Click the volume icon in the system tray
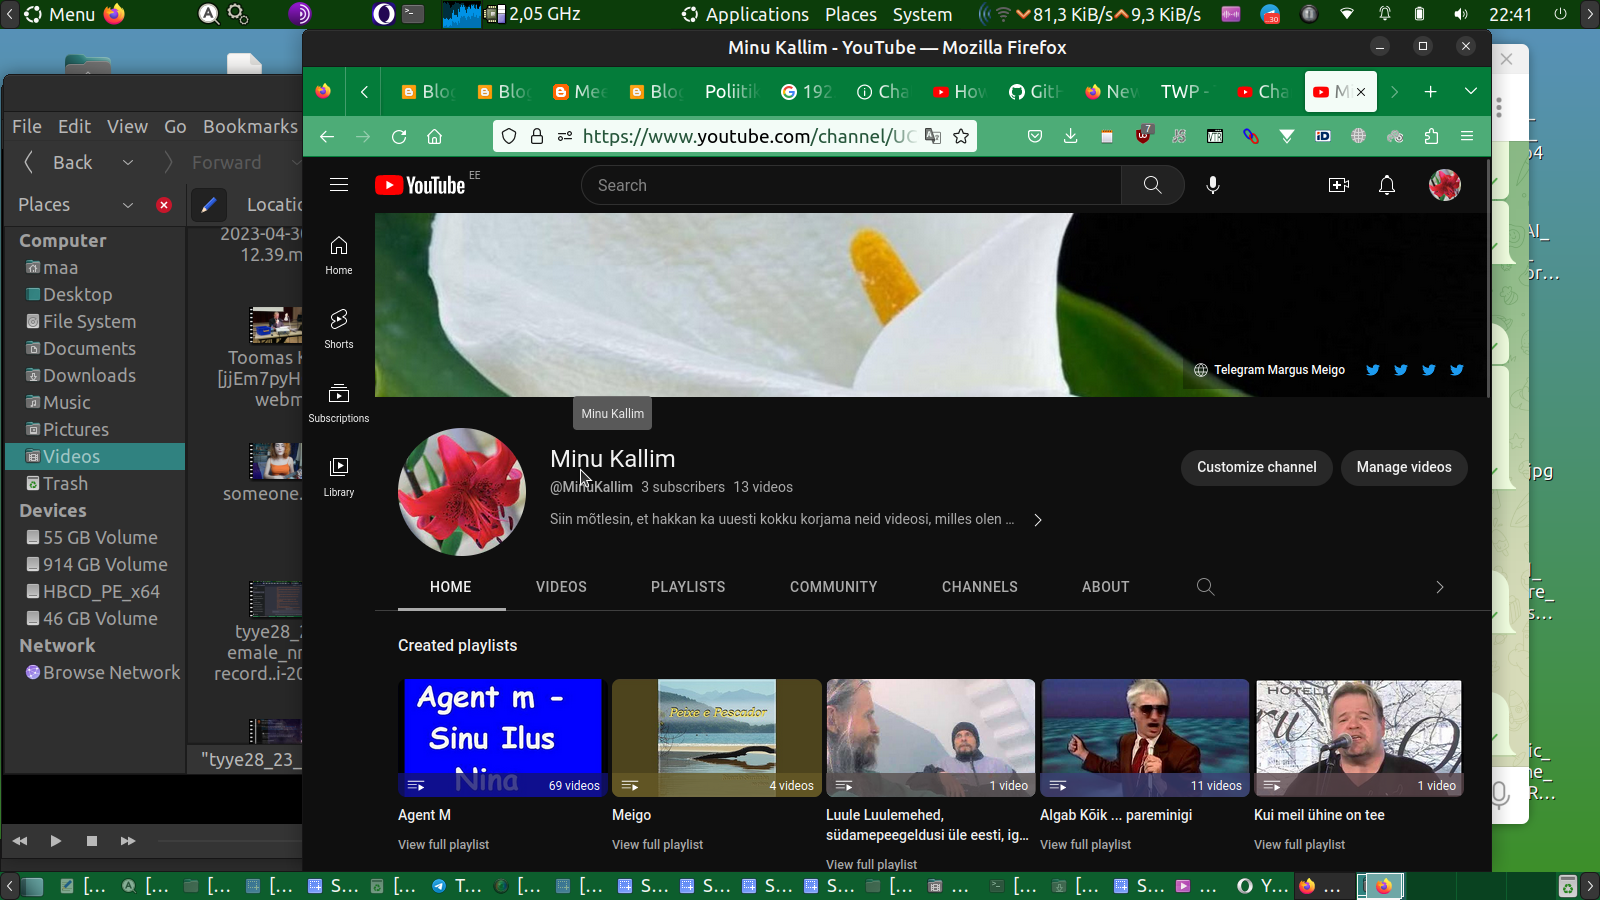 pyautogui.click(x=1461, y=14)
